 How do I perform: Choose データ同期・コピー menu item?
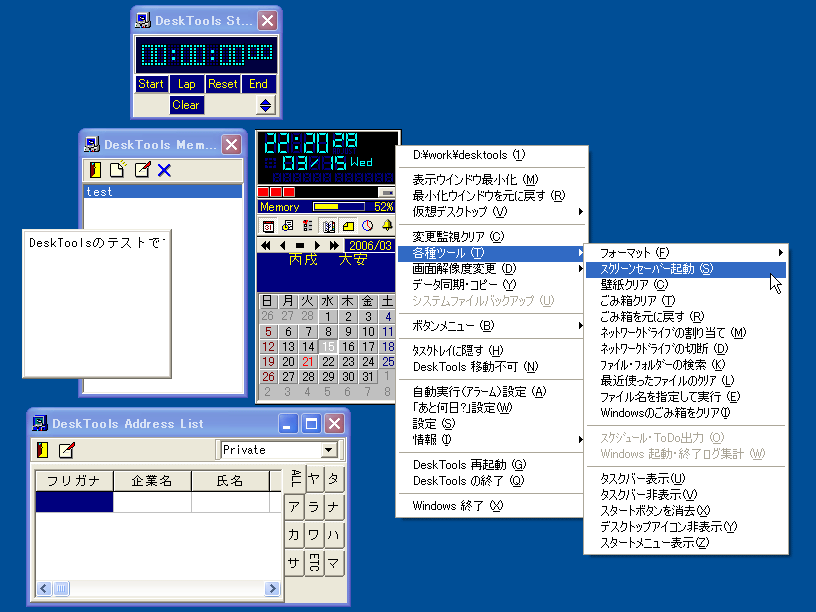pos(491,285)
